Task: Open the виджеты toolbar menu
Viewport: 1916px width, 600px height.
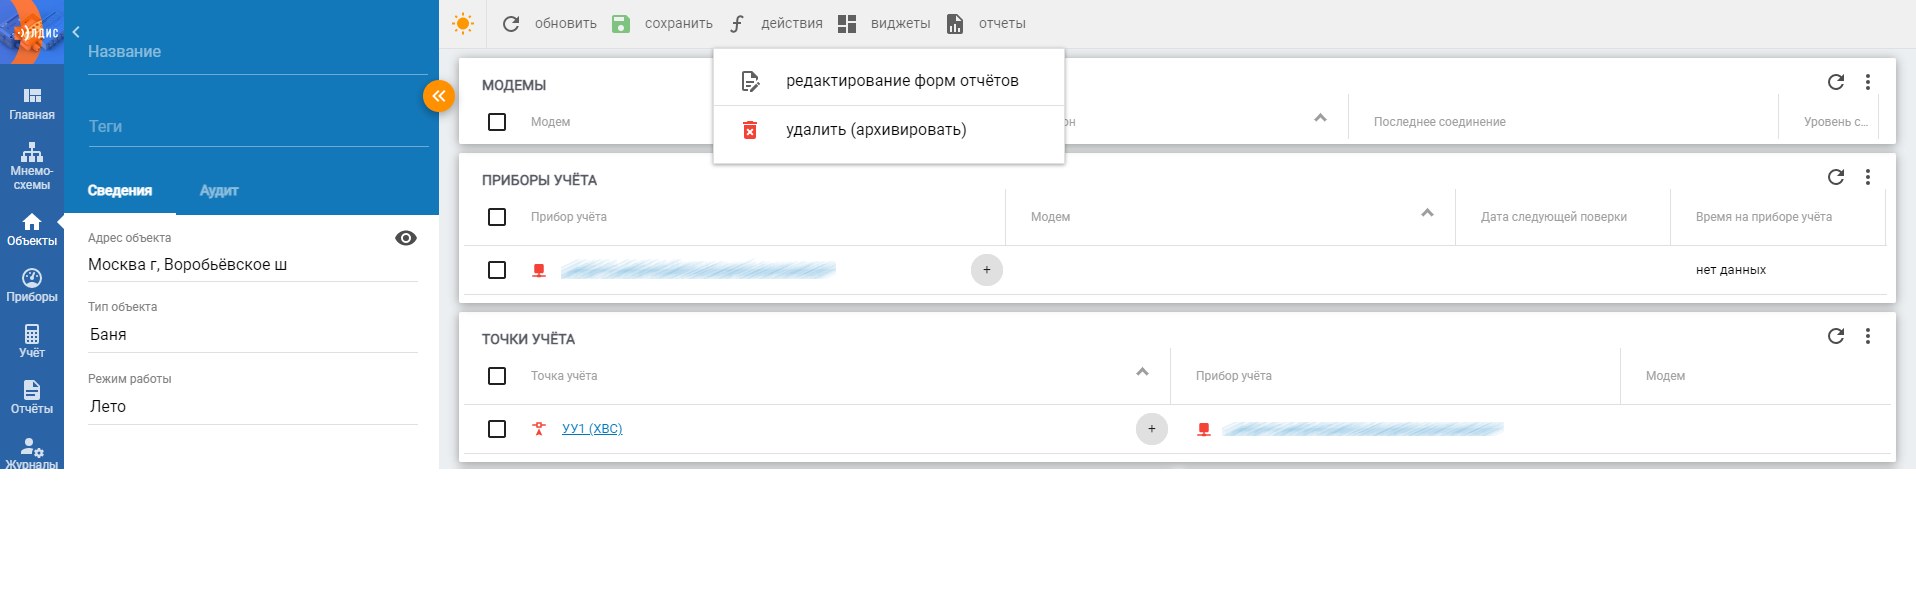Action: (x=884, y=23)
